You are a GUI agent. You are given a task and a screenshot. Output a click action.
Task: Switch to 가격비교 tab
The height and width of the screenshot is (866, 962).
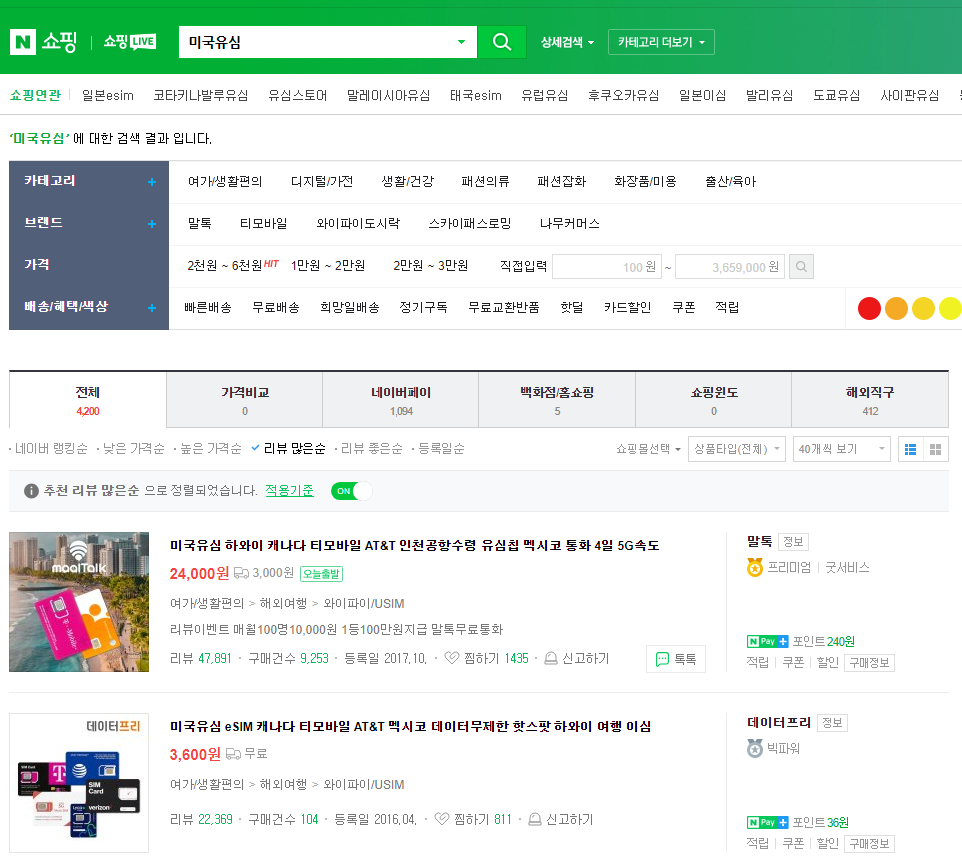point(245,400)
